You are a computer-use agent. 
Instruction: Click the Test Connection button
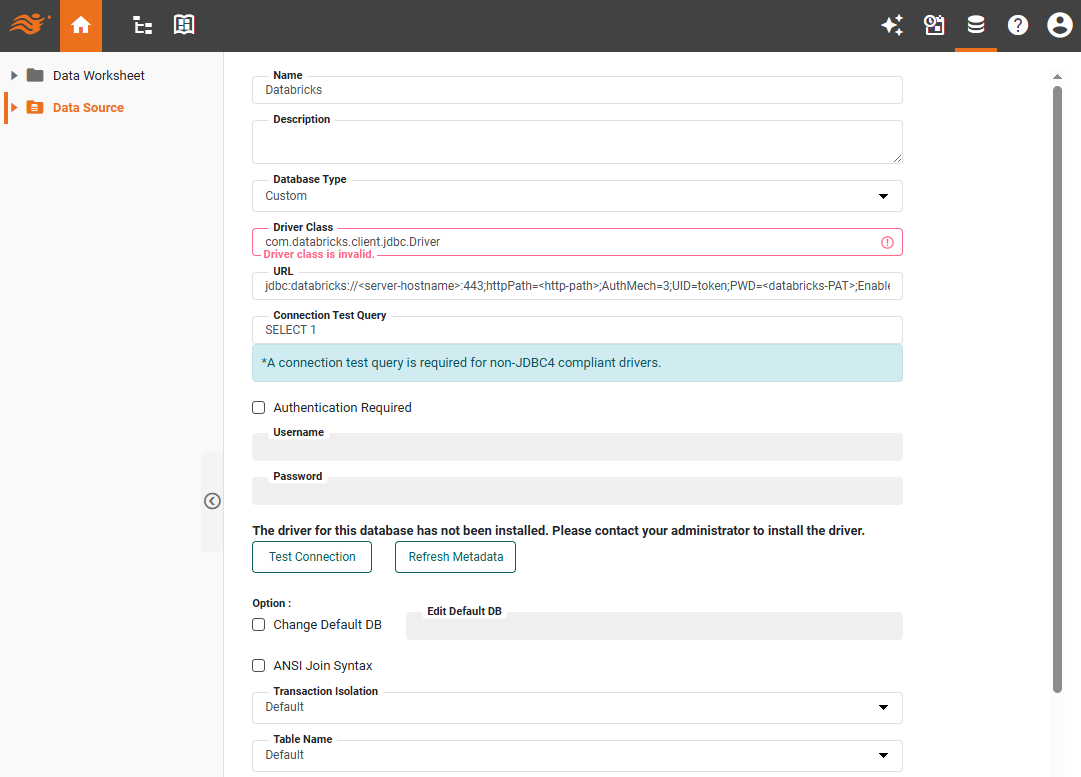(x=311, y=557)
